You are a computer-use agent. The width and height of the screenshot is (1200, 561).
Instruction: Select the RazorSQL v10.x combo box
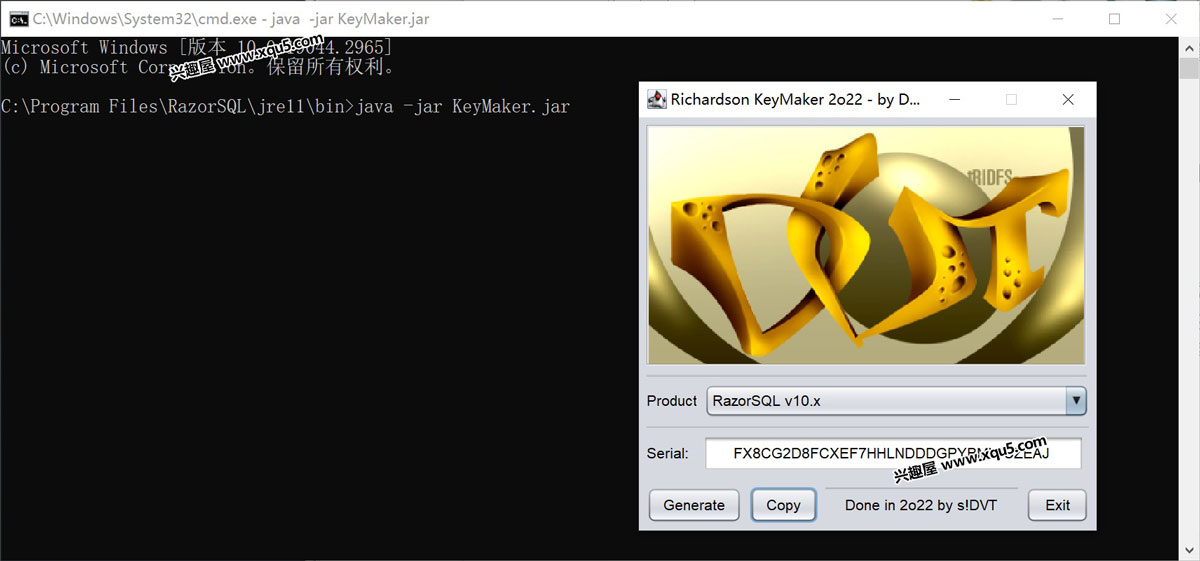tap(896, 401)
